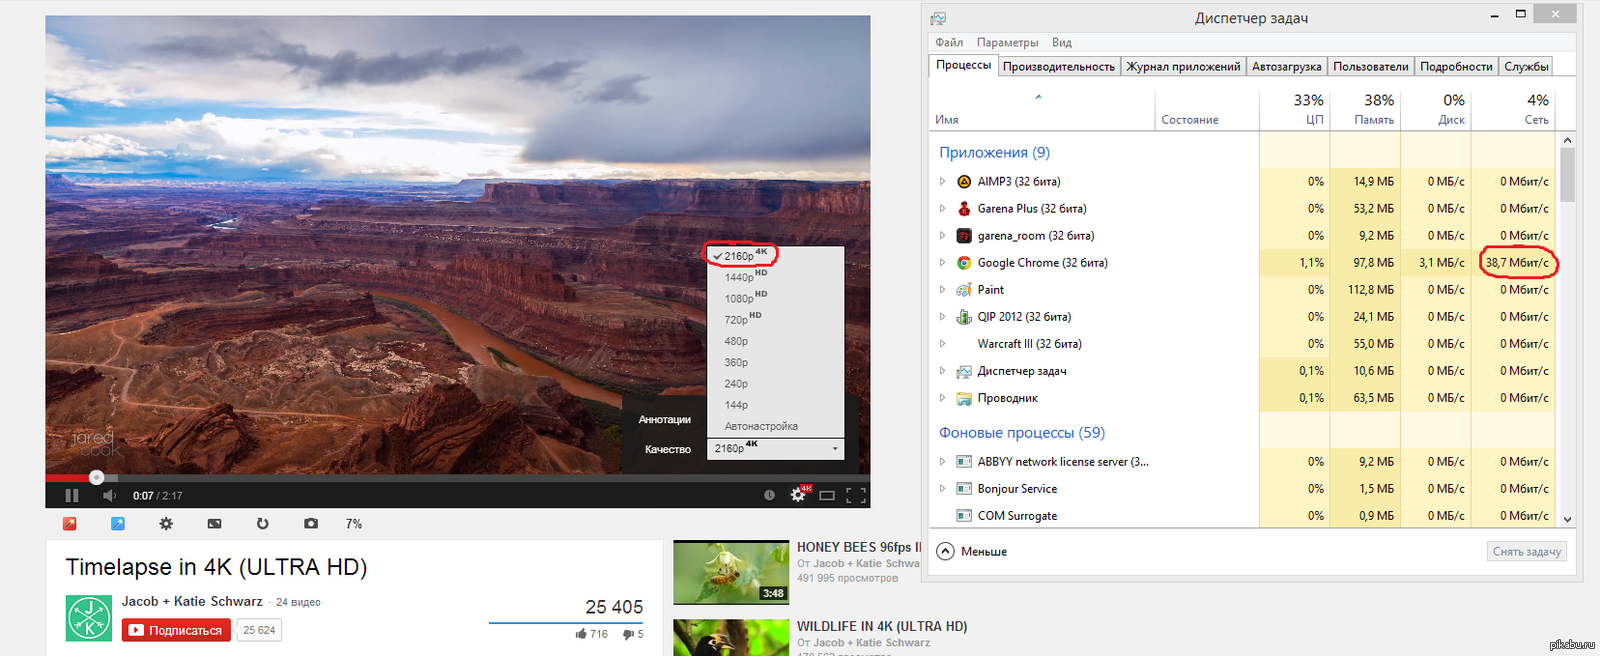Screen dimensions: 1600x656
Task: Select 360p video quality
Action: click(776, 362)
